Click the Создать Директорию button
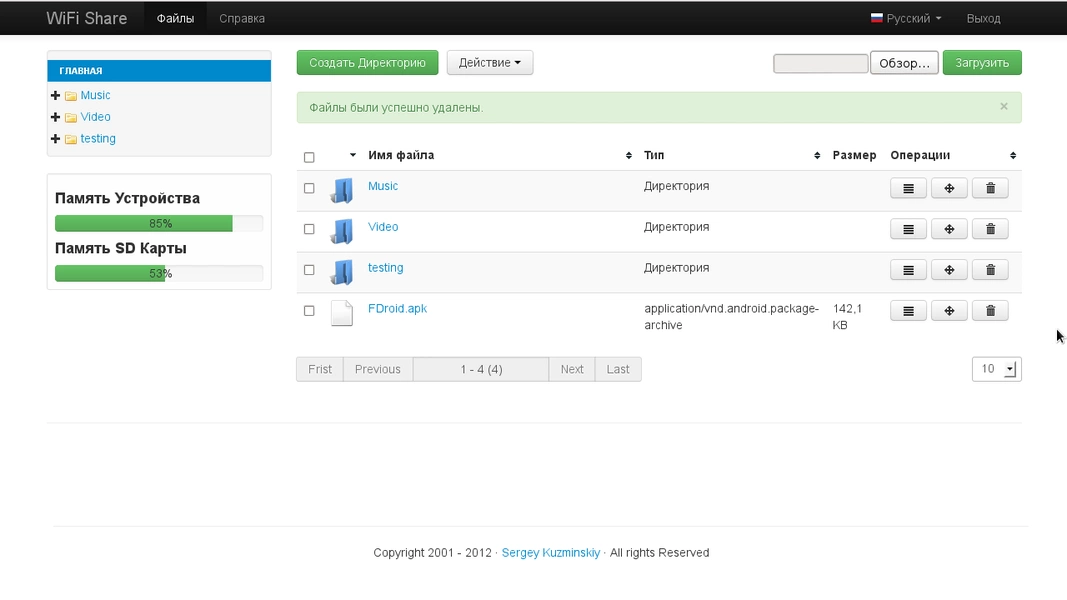This screenshot has height=600, width=1067. point(367,63)
